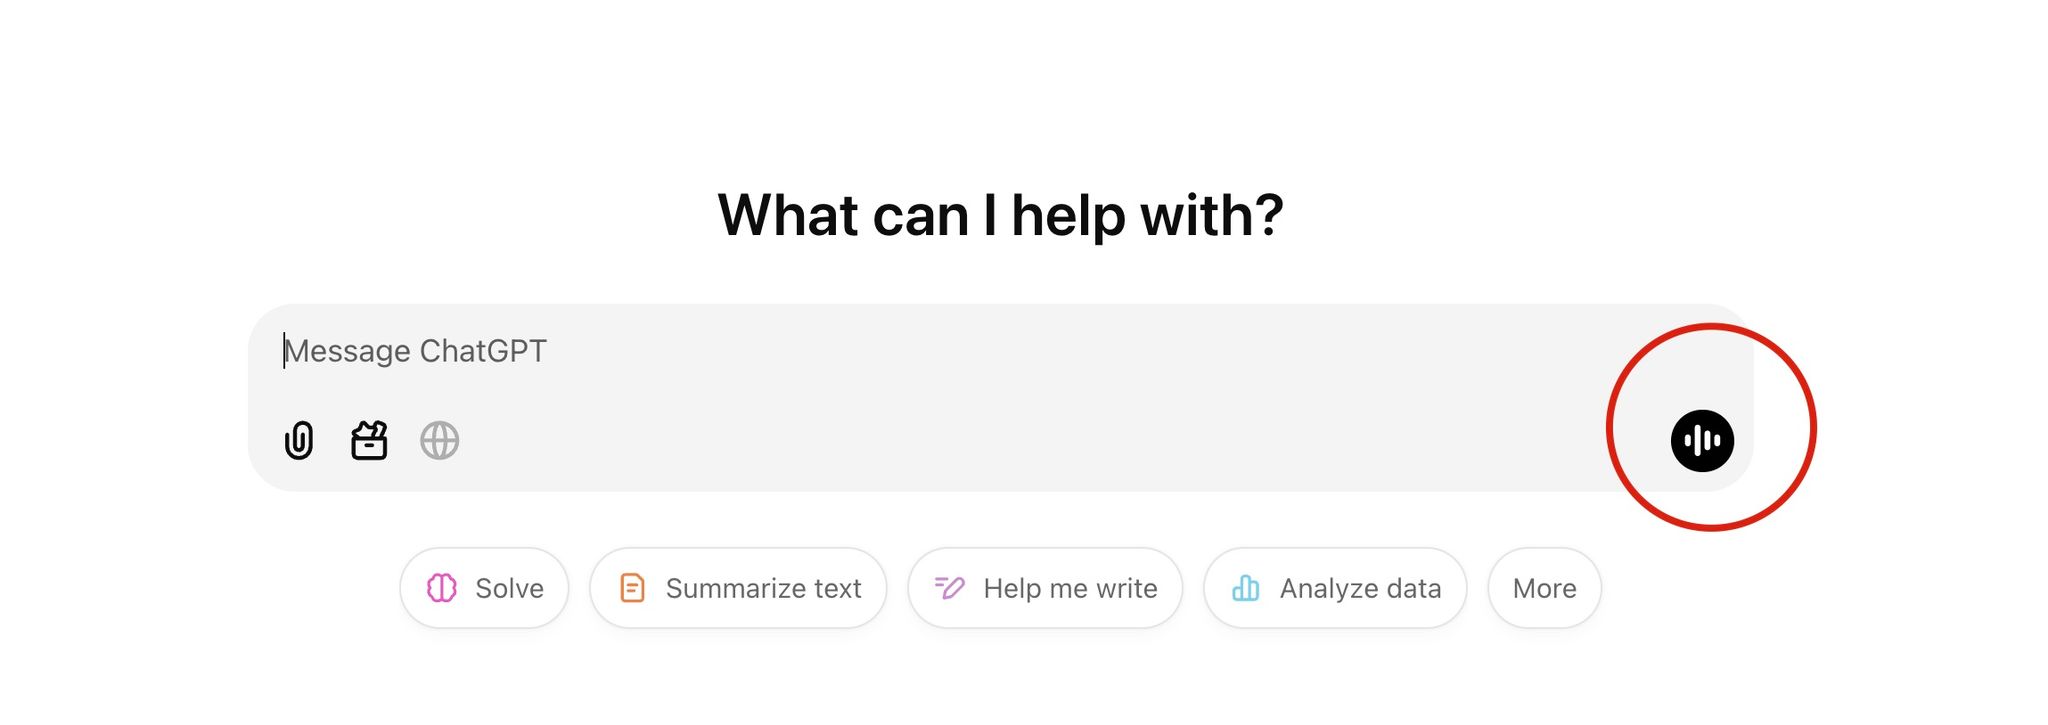Open the toolbox tools icon
The image size is (2048, 725).
pos(369,440)
